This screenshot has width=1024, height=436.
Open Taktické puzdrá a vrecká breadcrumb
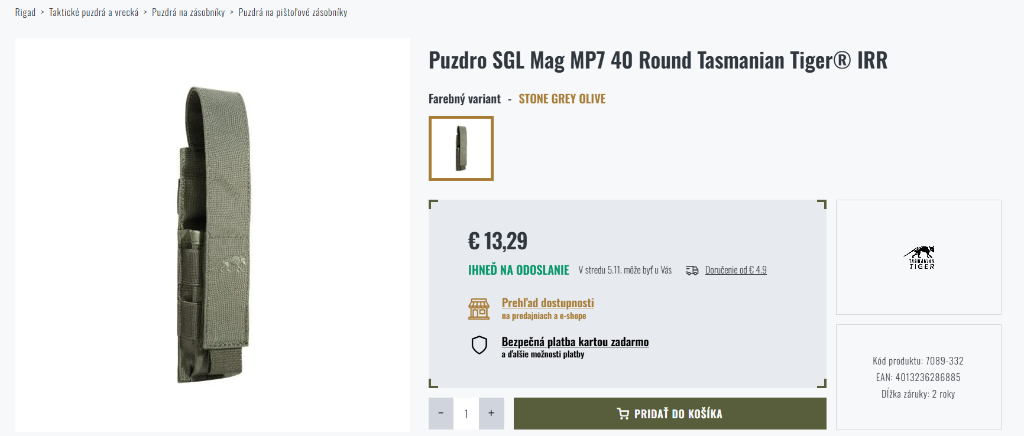pos(94,12)
